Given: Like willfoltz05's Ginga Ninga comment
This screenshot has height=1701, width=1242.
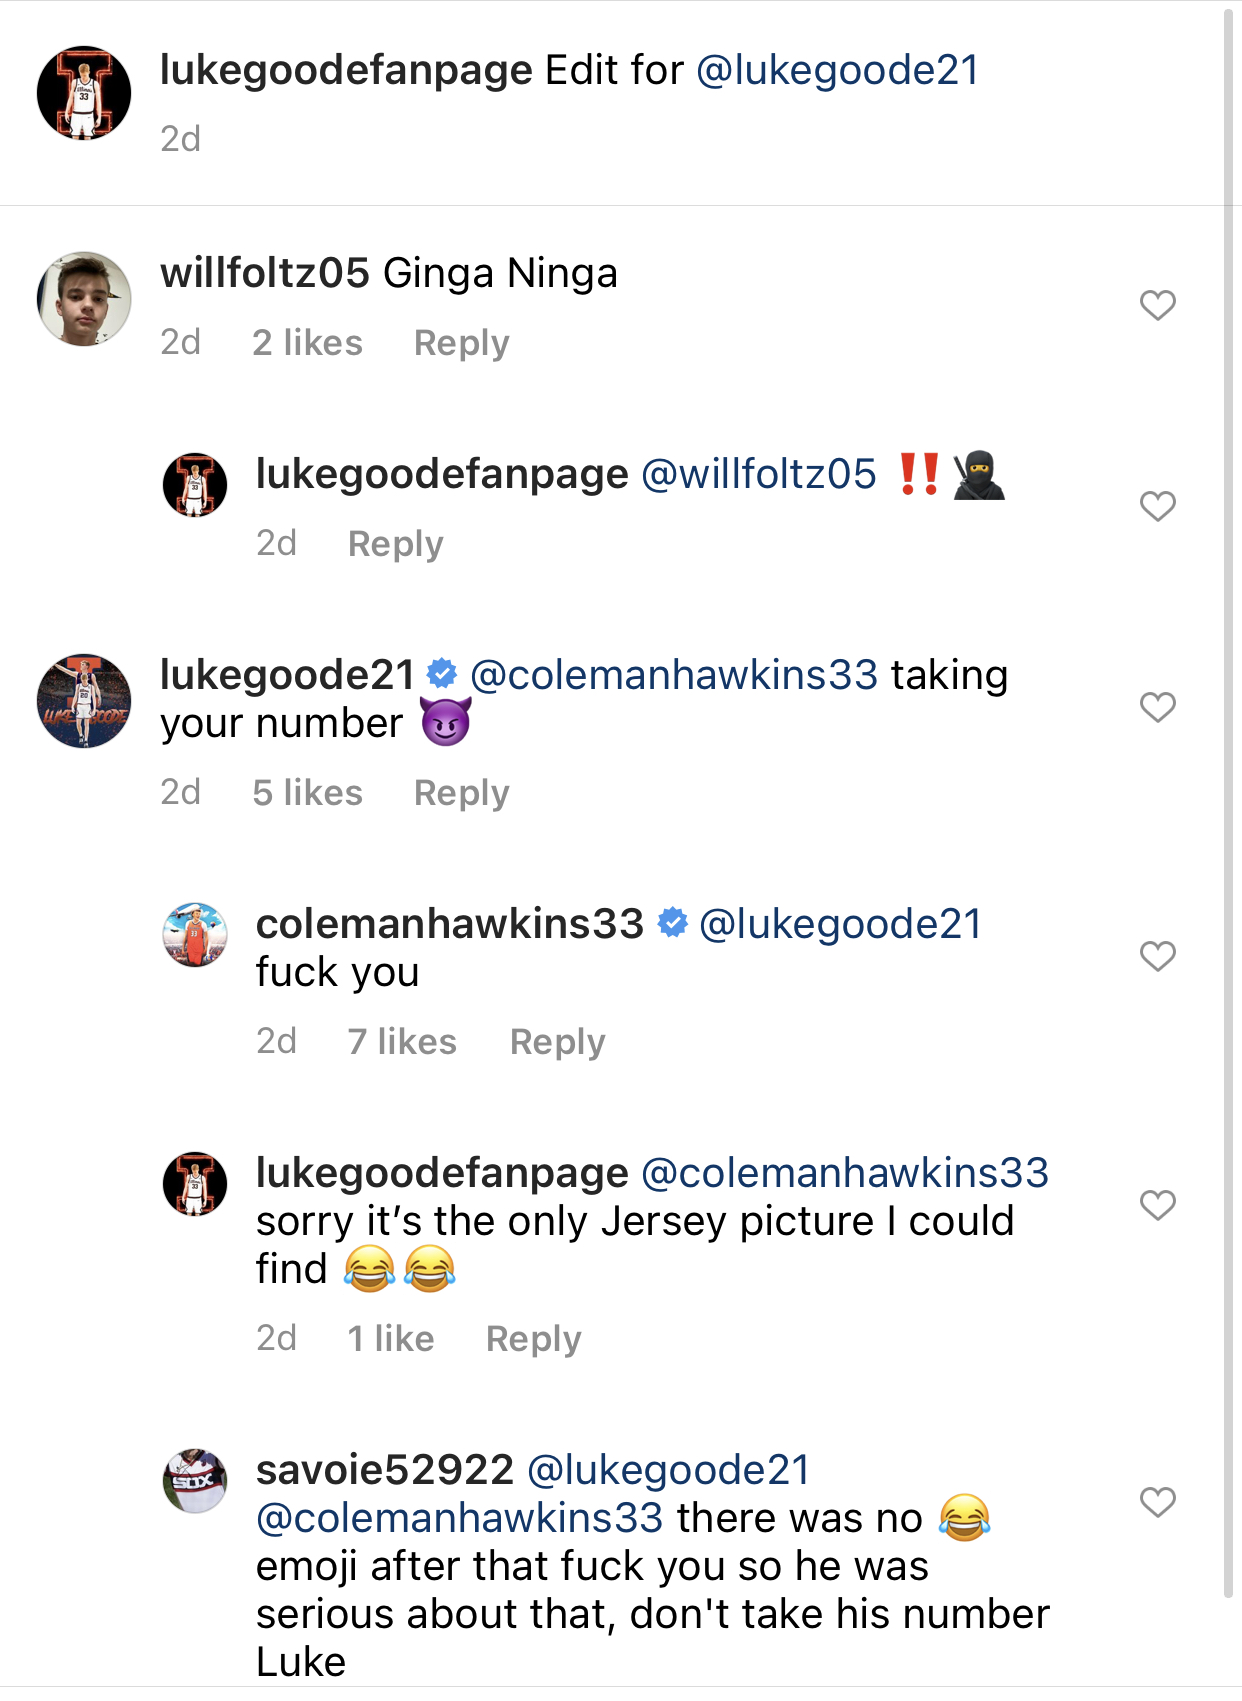Looking at the screenshot, I should pos(1157,305).
